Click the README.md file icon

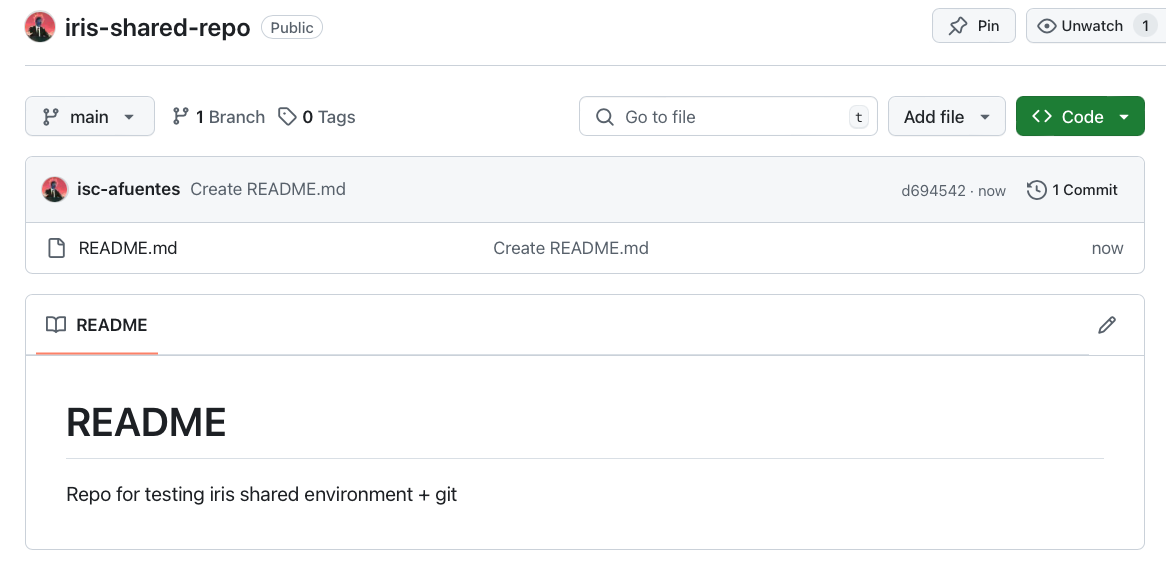click(x=57, y=248)
